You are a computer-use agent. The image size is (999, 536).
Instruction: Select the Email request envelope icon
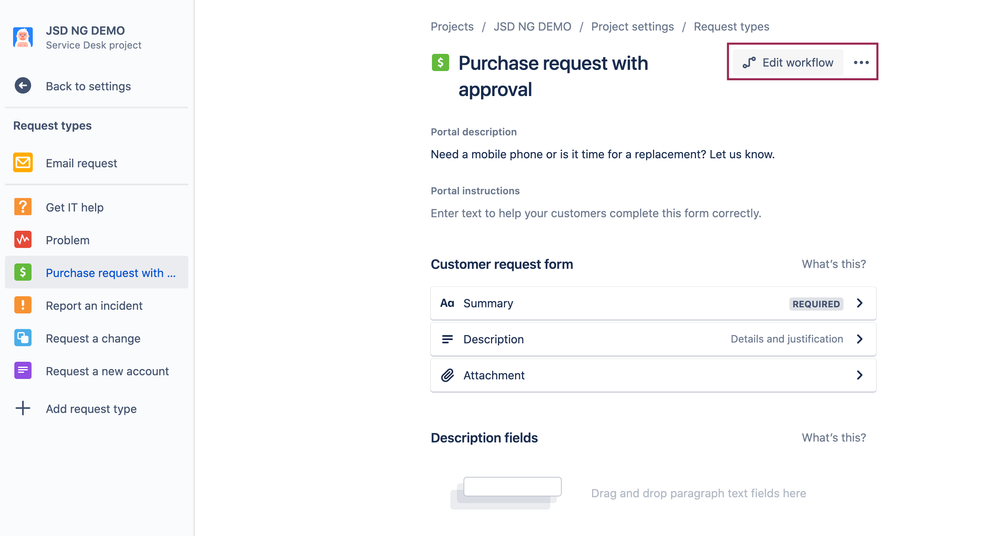click(23, 163)
